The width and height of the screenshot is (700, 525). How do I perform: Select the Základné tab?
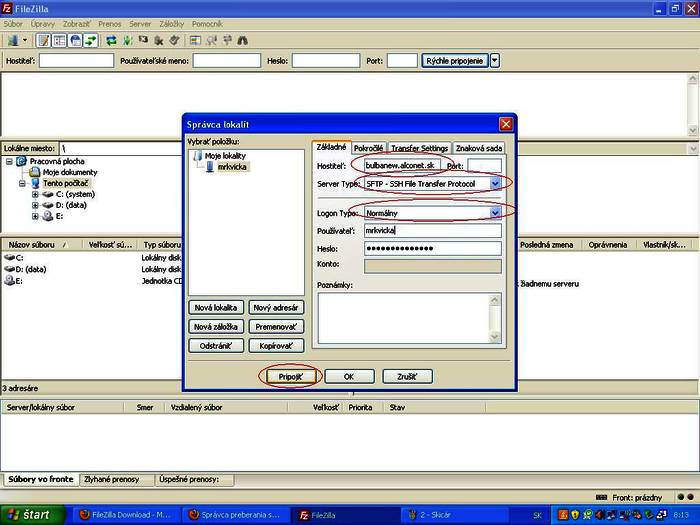(331, 147)
